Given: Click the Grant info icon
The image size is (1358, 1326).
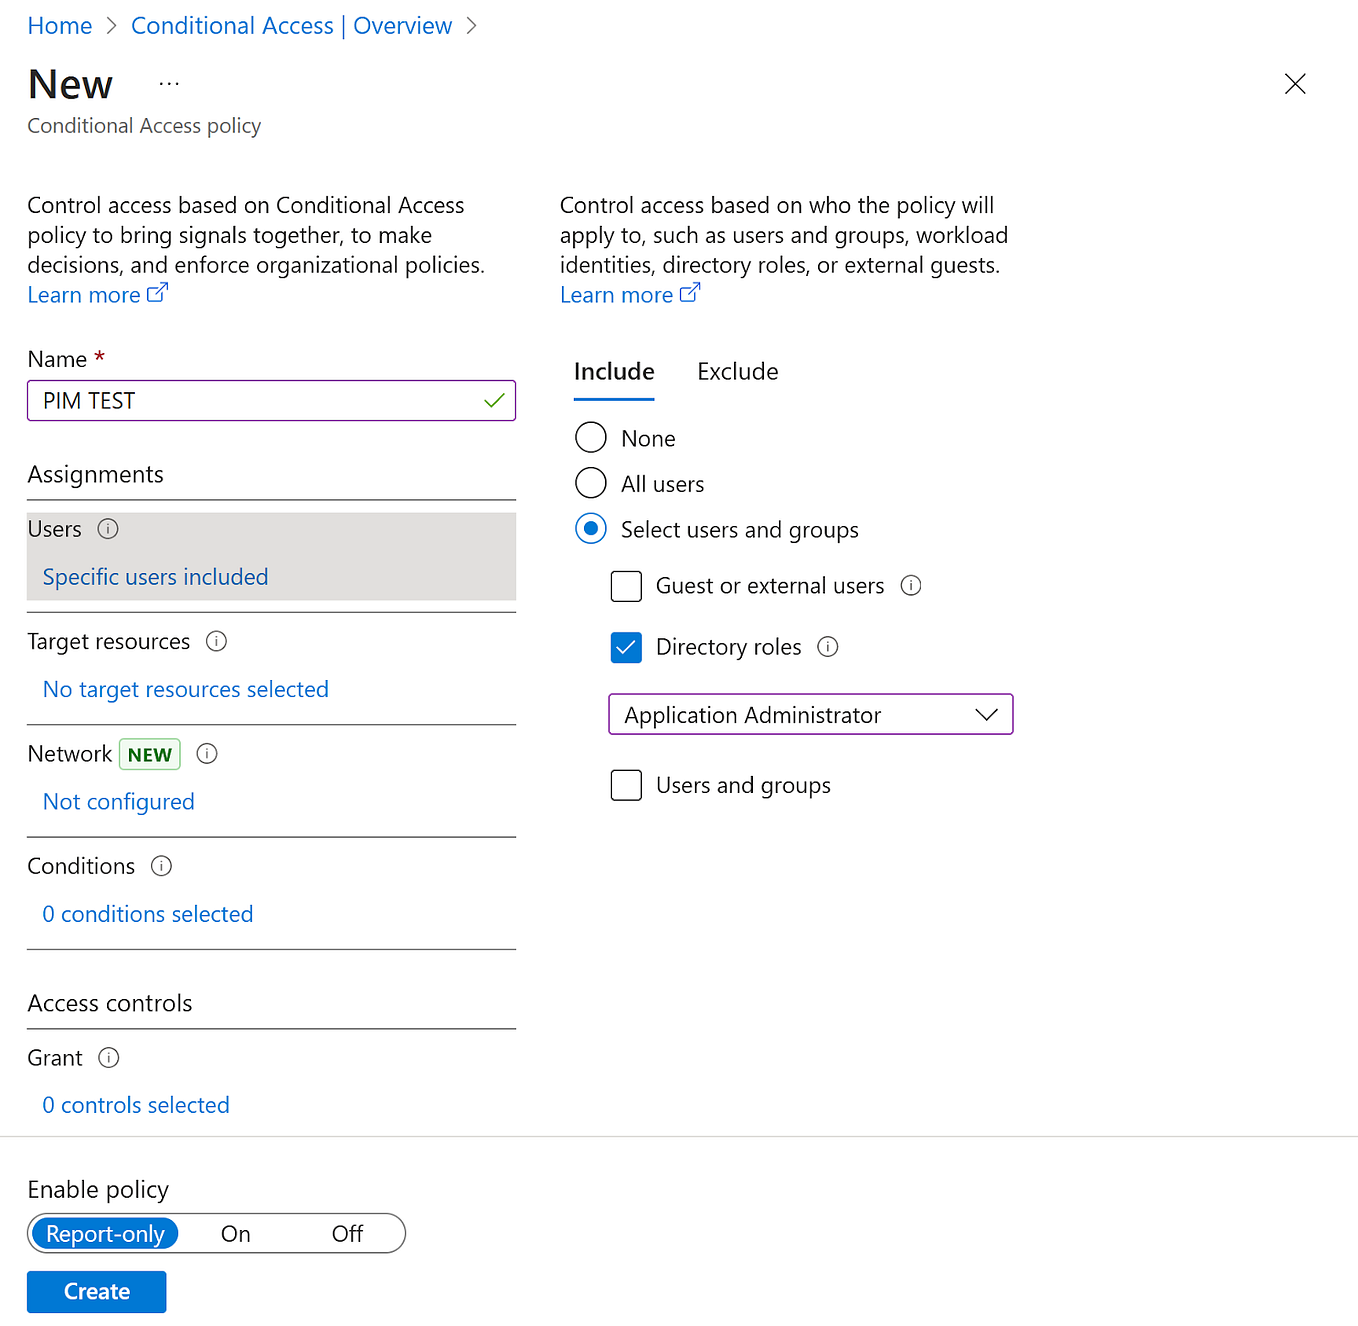Looking at the screenshot, I should [x=109, y=1058].
